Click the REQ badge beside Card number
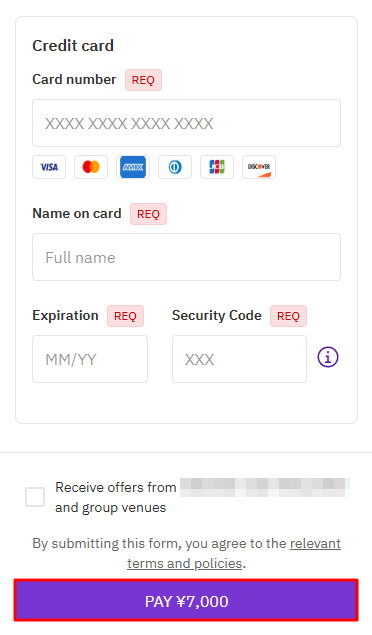The height and width of the screenshot is (635, 372). 143,80
